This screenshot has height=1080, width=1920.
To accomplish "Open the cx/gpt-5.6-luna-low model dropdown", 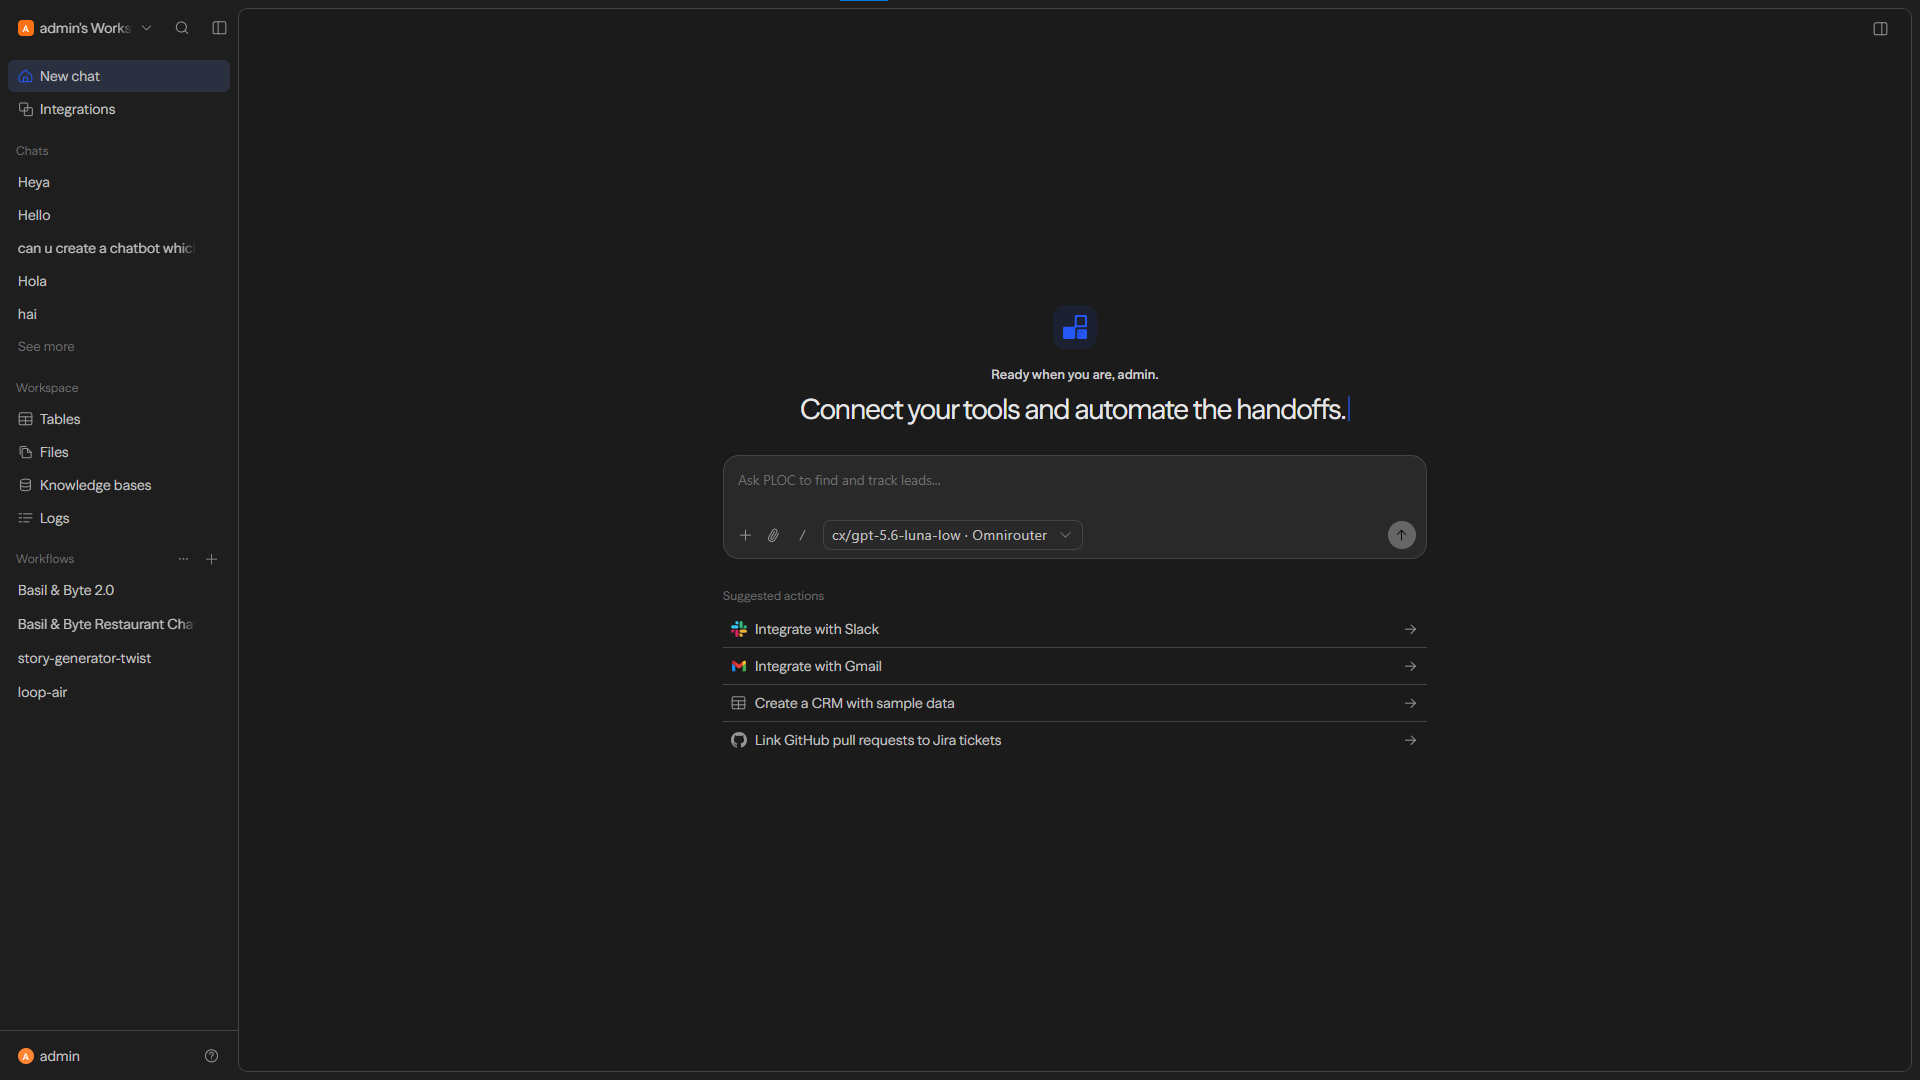I will [952, 535].
